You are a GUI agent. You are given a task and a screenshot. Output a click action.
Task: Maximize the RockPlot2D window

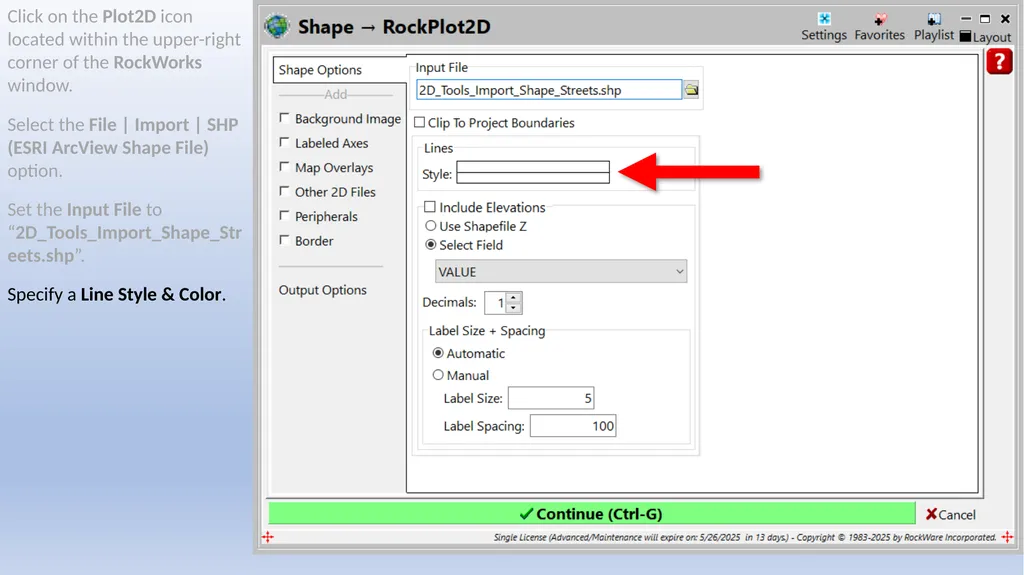985,19
